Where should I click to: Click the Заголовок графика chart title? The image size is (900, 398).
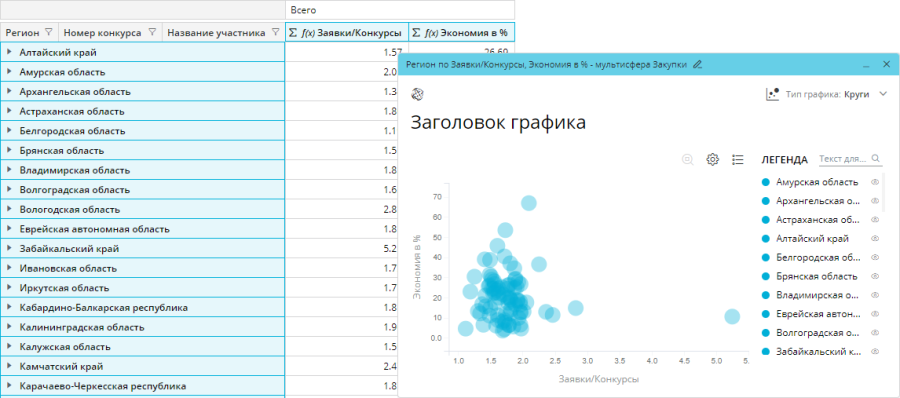coord(498,122)
